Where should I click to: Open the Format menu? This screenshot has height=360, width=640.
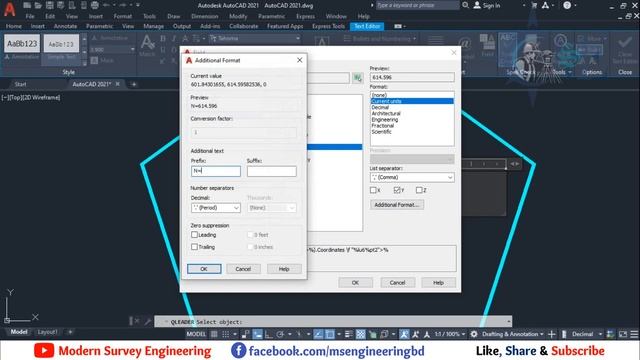pyautogui.click(x=122, y=16)
